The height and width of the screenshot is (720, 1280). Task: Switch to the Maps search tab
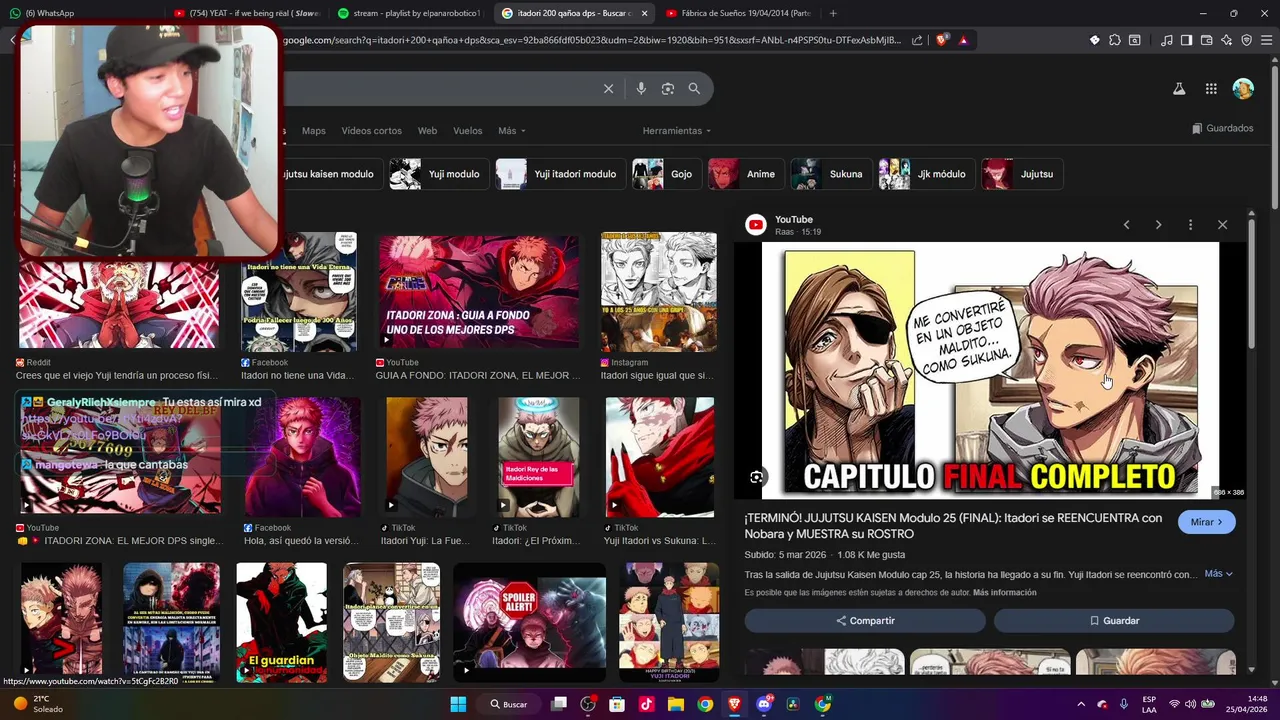tap(314, 131)
